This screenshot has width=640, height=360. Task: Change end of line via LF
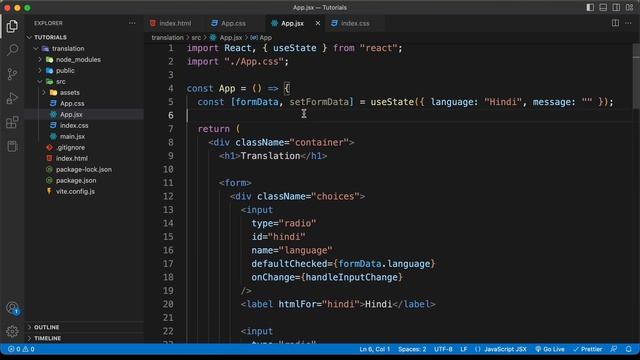(464, 349)
